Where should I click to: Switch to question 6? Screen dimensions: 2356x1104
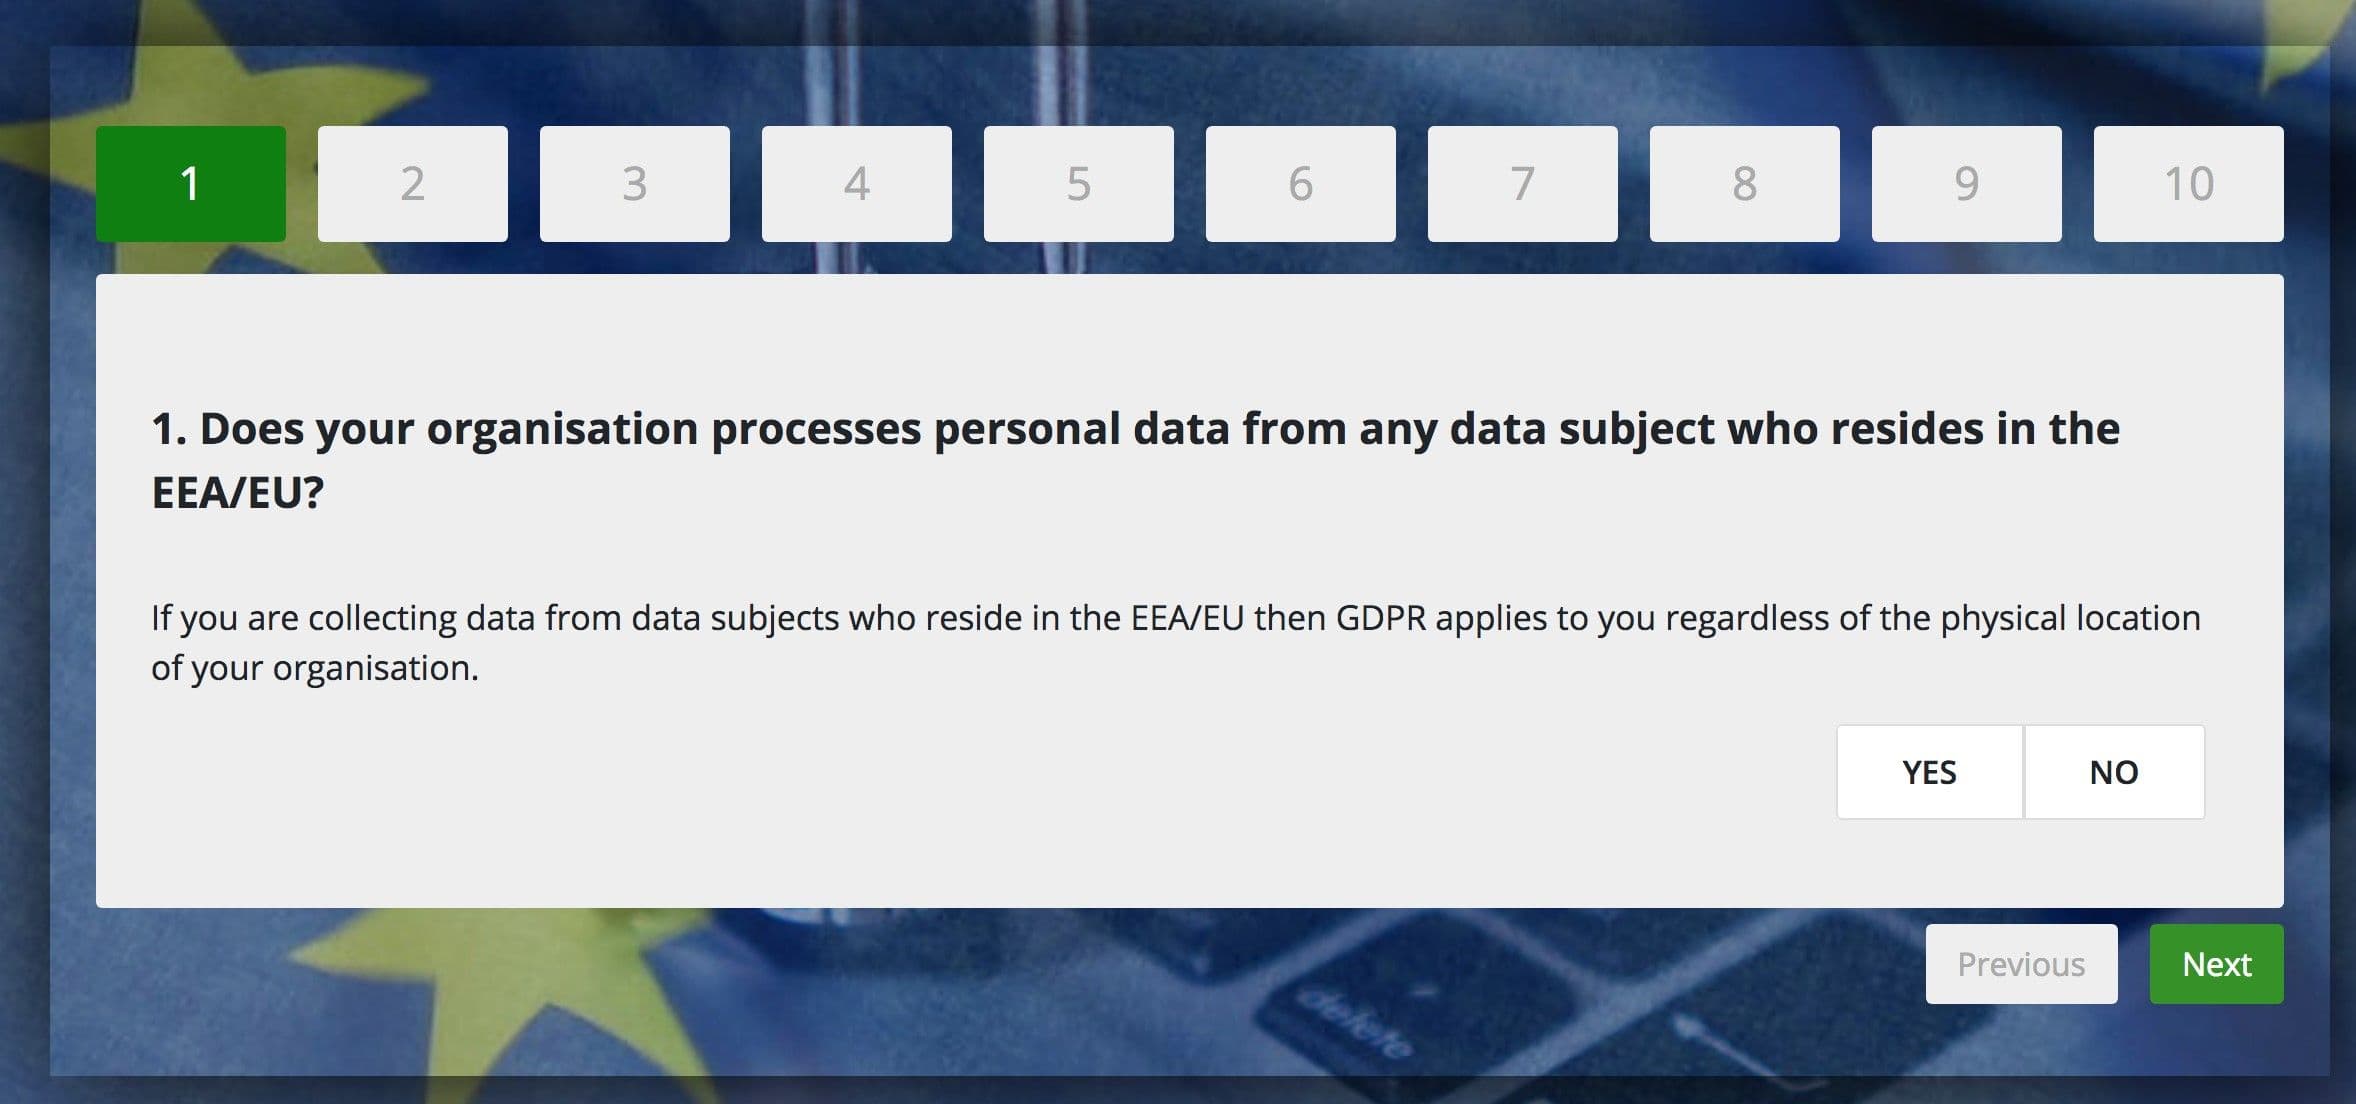tap(1301, 183)
